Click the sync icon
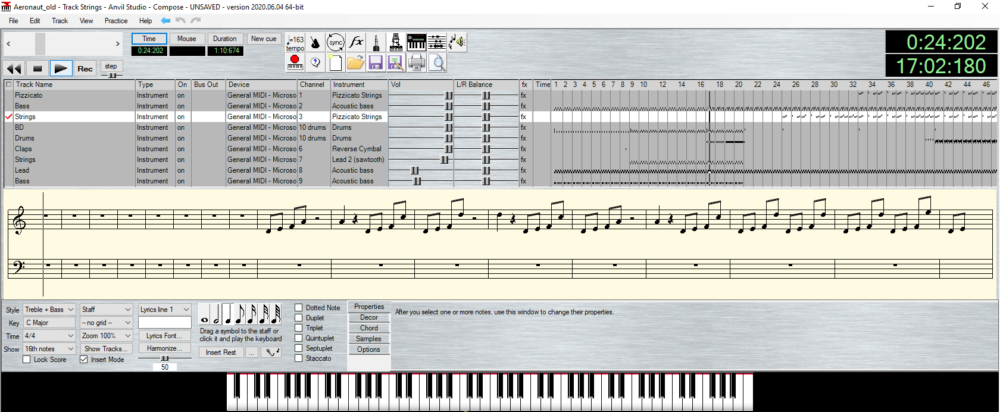The width and height of the screenshot is (1000, 412). pos(335,43)
